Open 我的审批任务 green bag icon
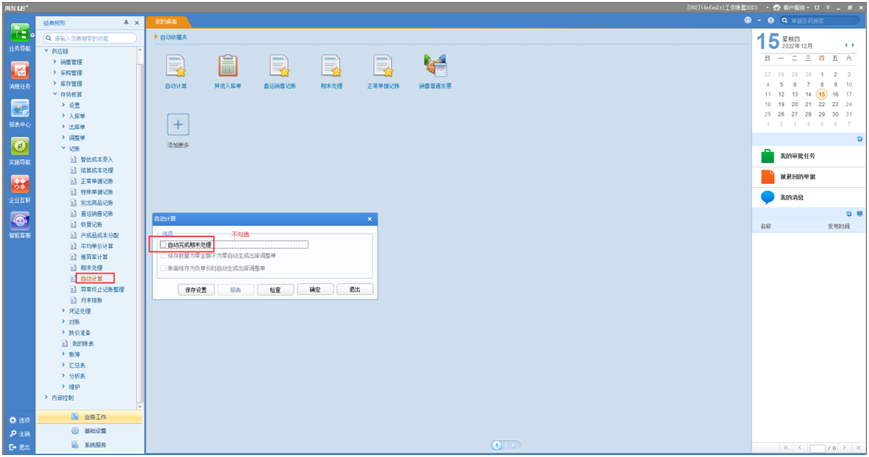The width and height of the screenshot is (869, 457). (x=767, y=156)
